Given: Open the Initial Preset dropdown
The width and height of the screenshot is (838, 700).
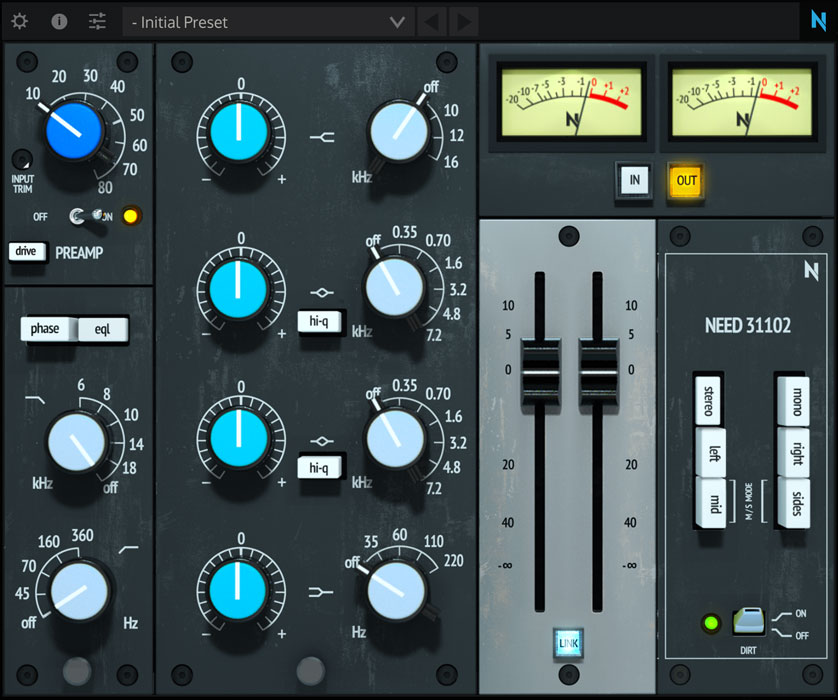Looking at the screenshot, I should click(x=268, y=22).
